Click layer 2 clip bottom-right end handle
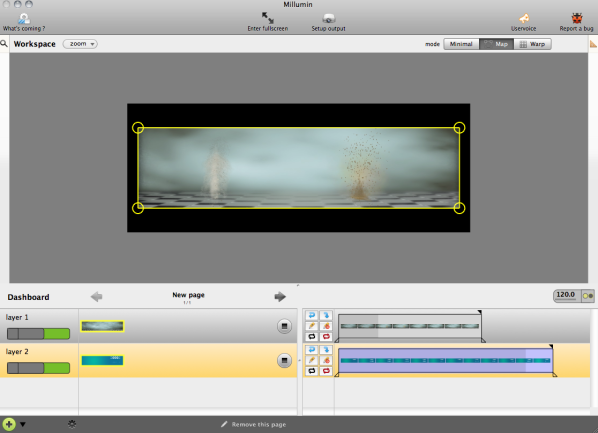This screenshot has height=433, width=598. [x=555, y=375]
